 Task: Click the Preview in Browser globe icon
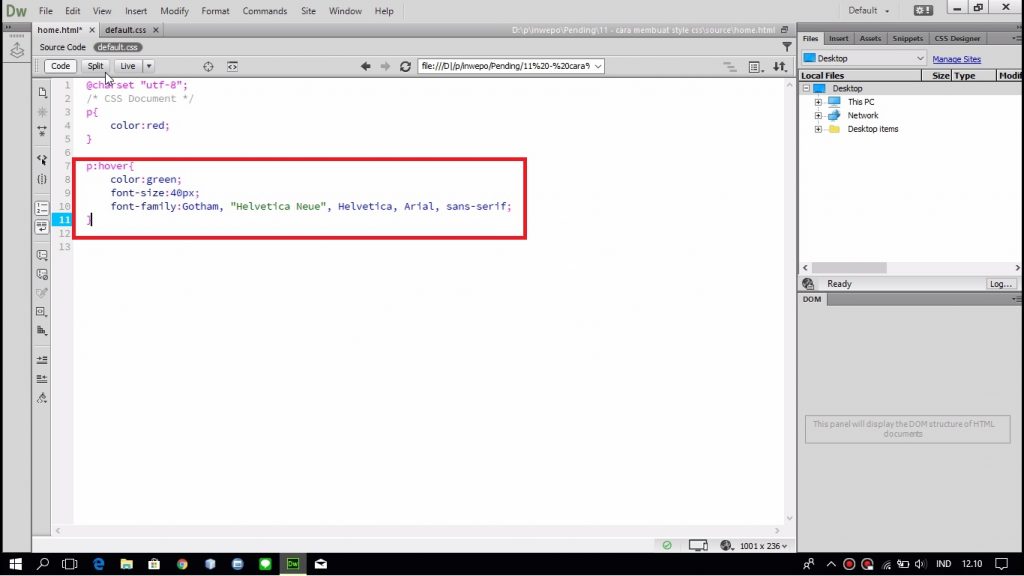[726, 545]
